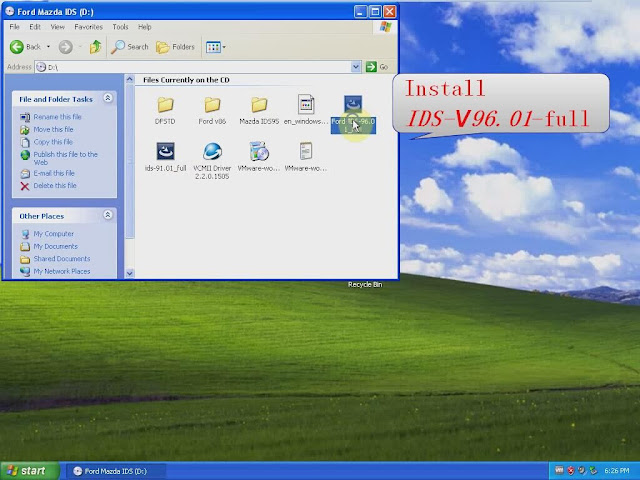Collapse the Other Places panel
The image size is (640, 480).
point(108,215)
